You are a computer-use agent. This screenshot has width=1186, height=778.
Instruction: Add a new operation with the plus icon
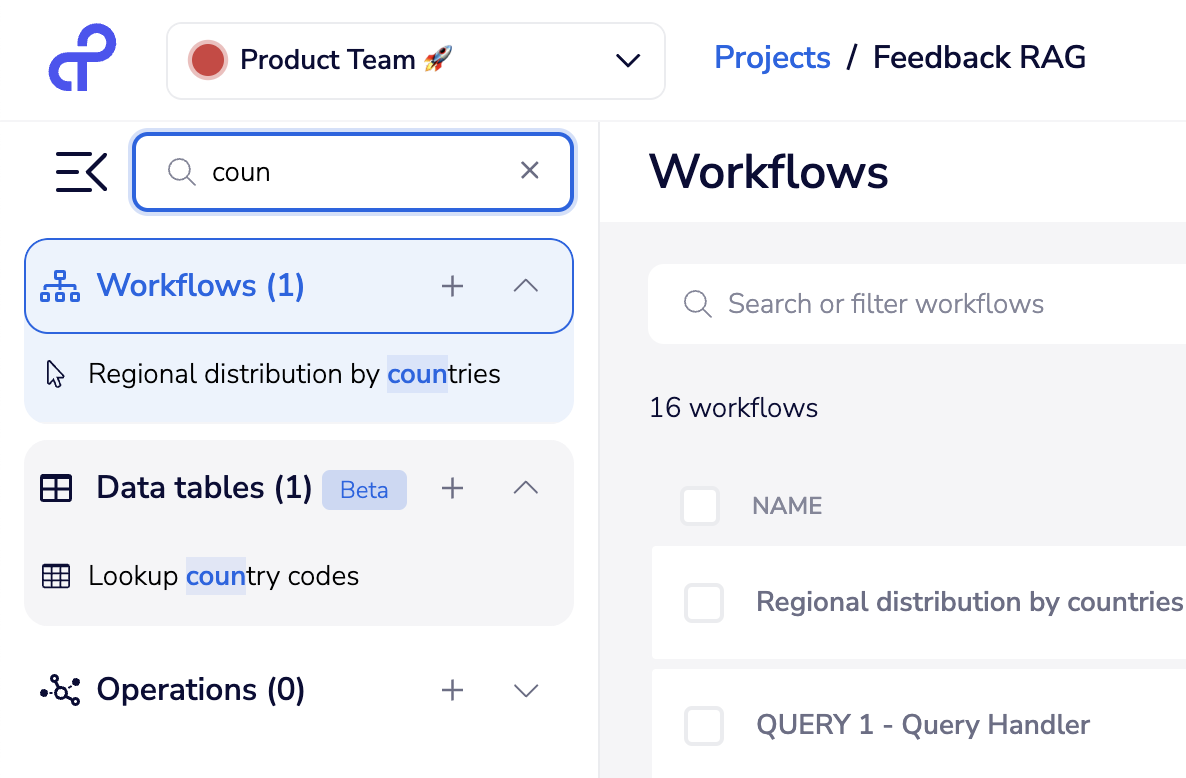453,690
